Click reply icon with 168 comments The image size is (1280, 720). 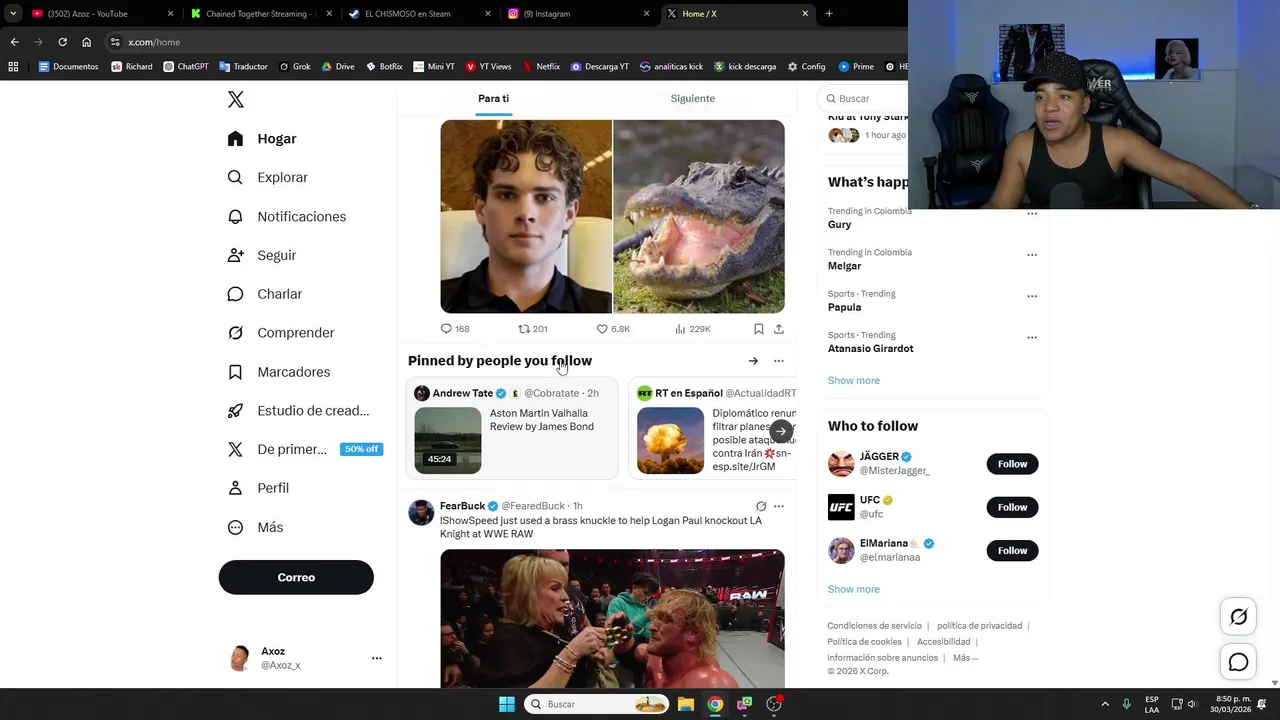point(446,329)
